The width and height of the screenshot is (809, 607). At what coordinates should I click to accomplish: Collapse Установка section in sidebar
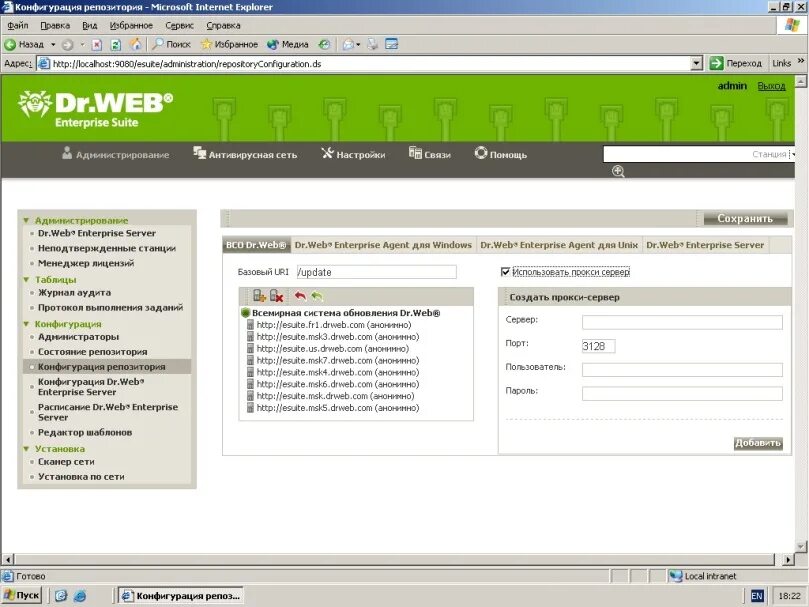(x=26, y=449)
